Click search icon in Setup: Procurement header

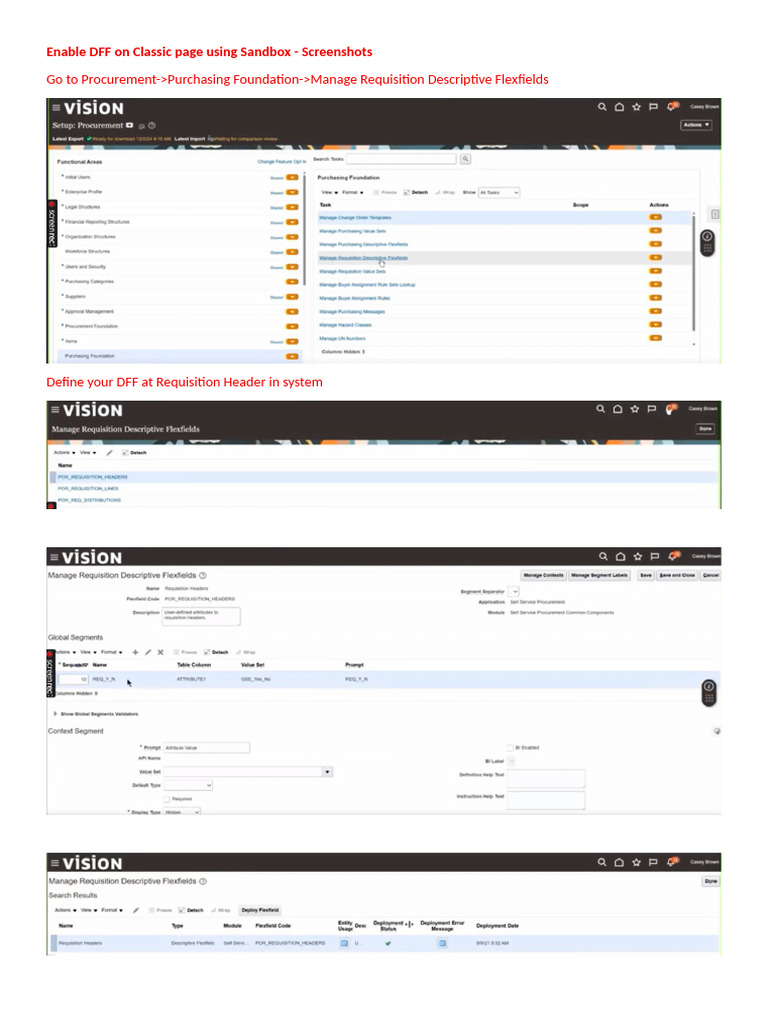coord(602,107)
